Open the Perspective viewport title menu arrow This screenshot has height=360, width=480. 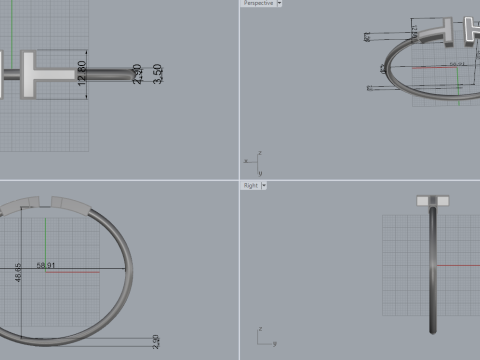coord(279,3)
